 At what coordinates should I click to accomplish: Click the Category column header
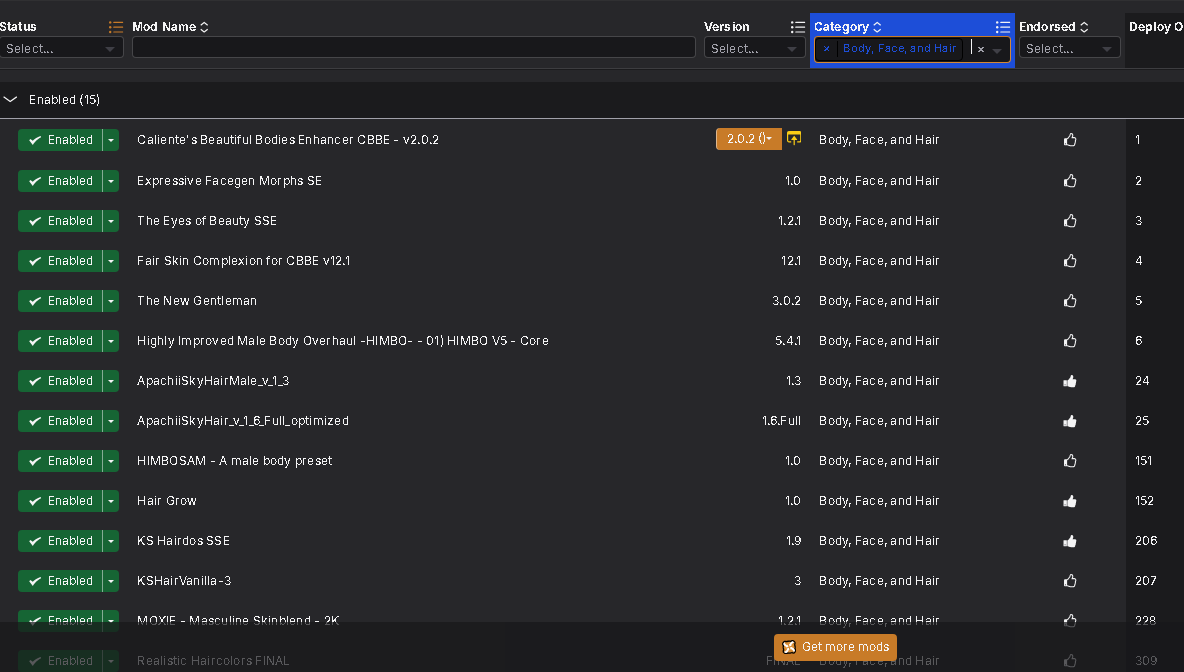pos(841,27)
